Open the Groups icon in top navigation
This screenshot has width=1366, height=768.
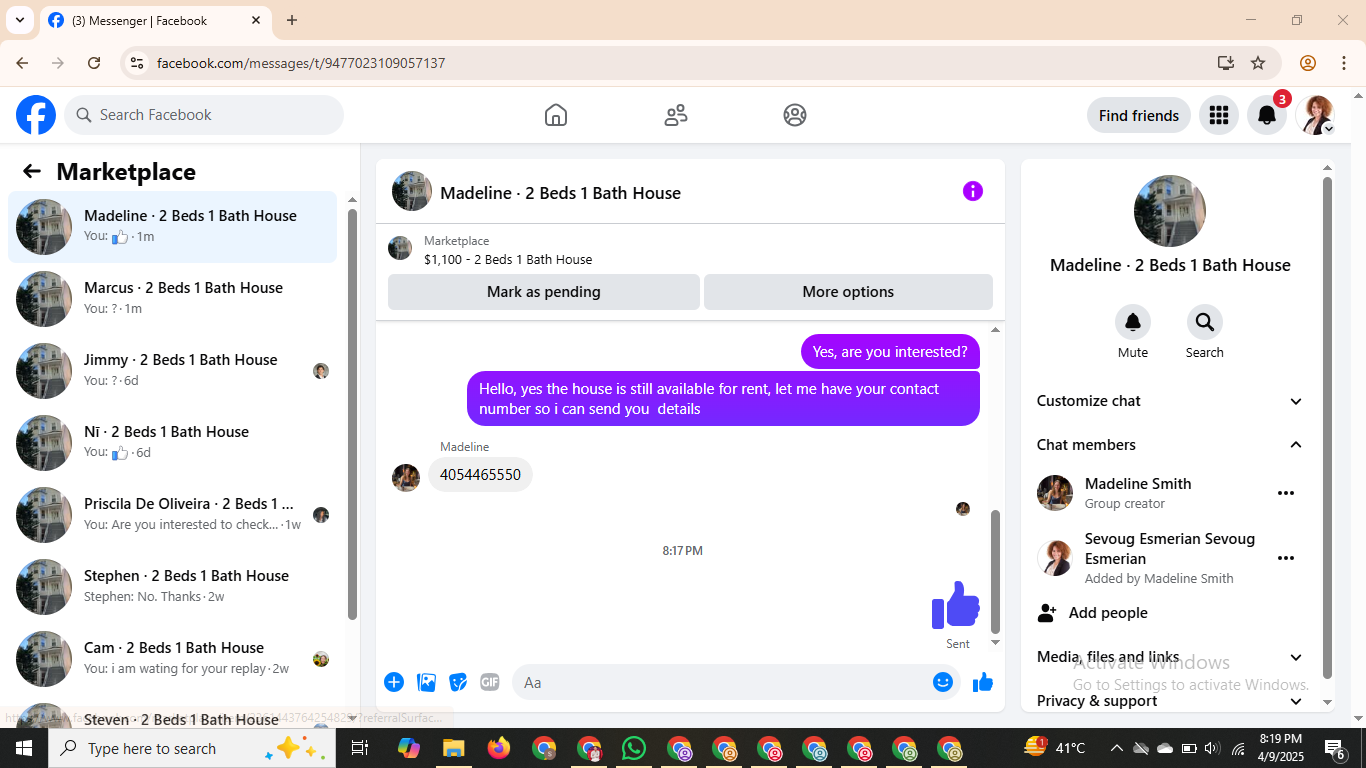point(795,115)
